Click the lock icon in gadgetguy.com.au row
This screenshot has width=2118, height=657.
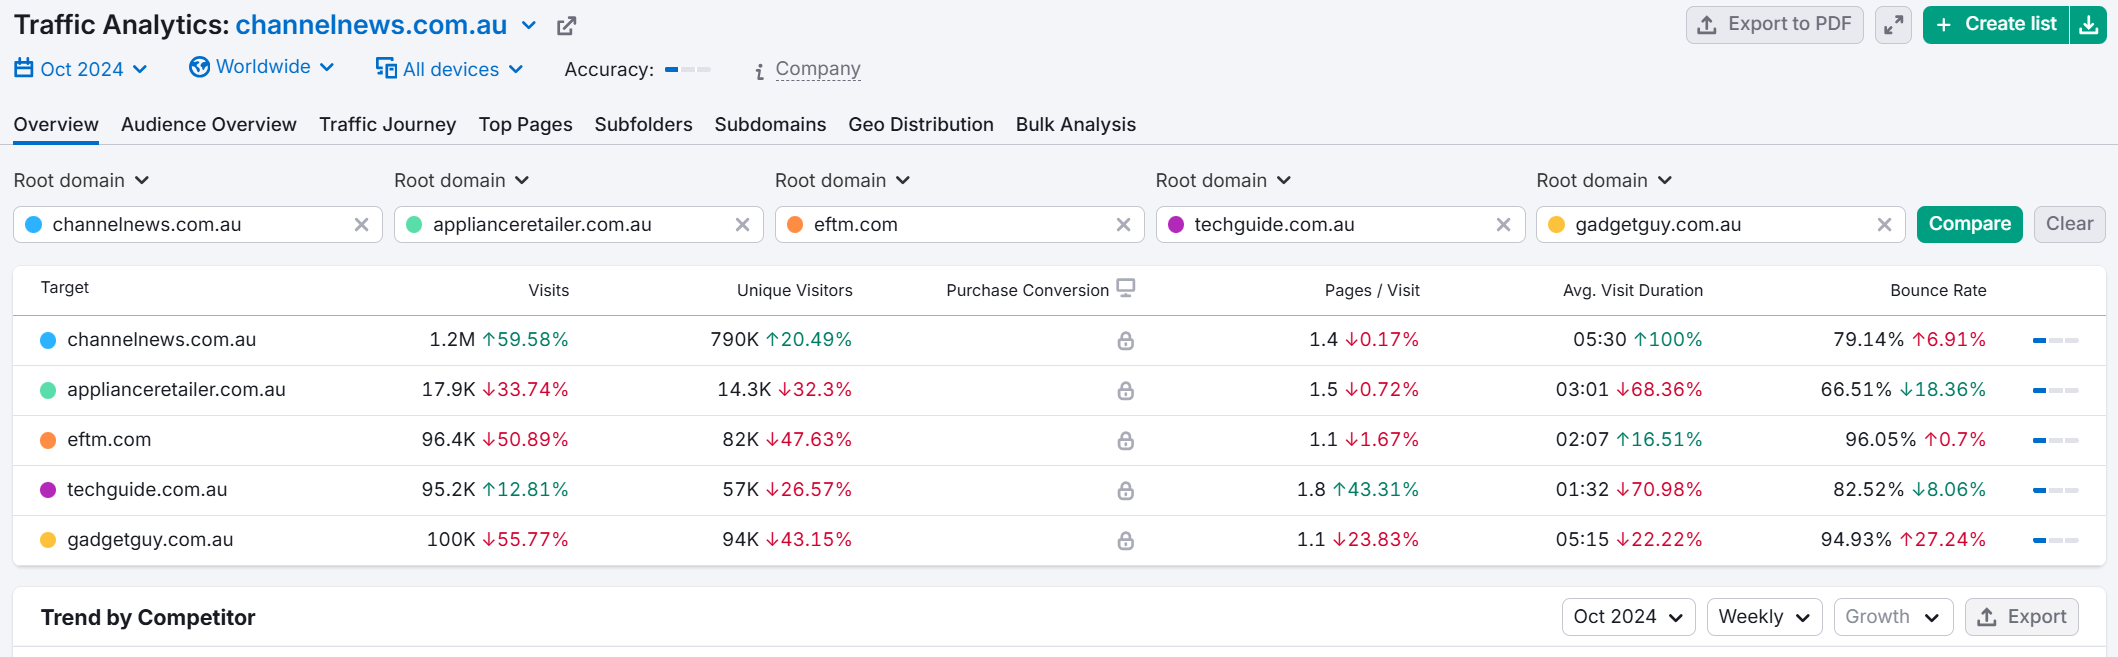(1125, 541)
